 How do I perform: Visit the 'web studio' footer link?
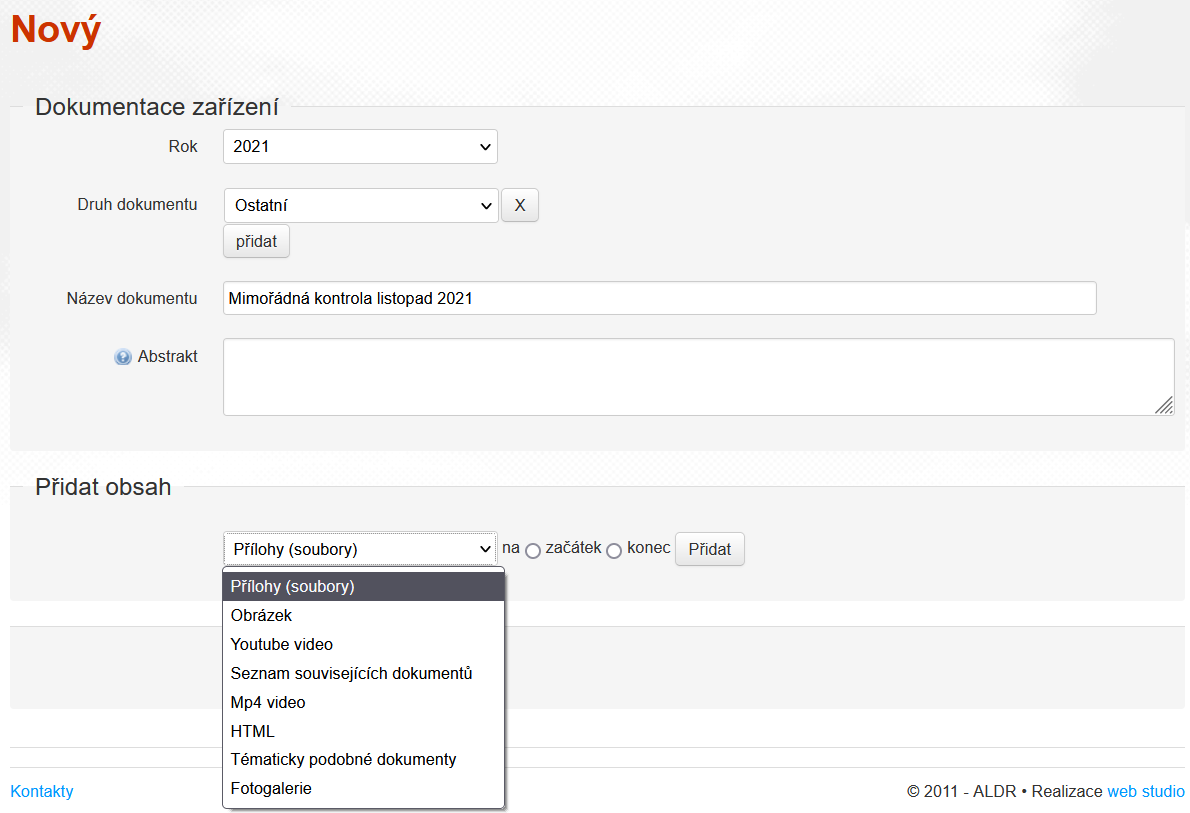tap(1145, 792)
